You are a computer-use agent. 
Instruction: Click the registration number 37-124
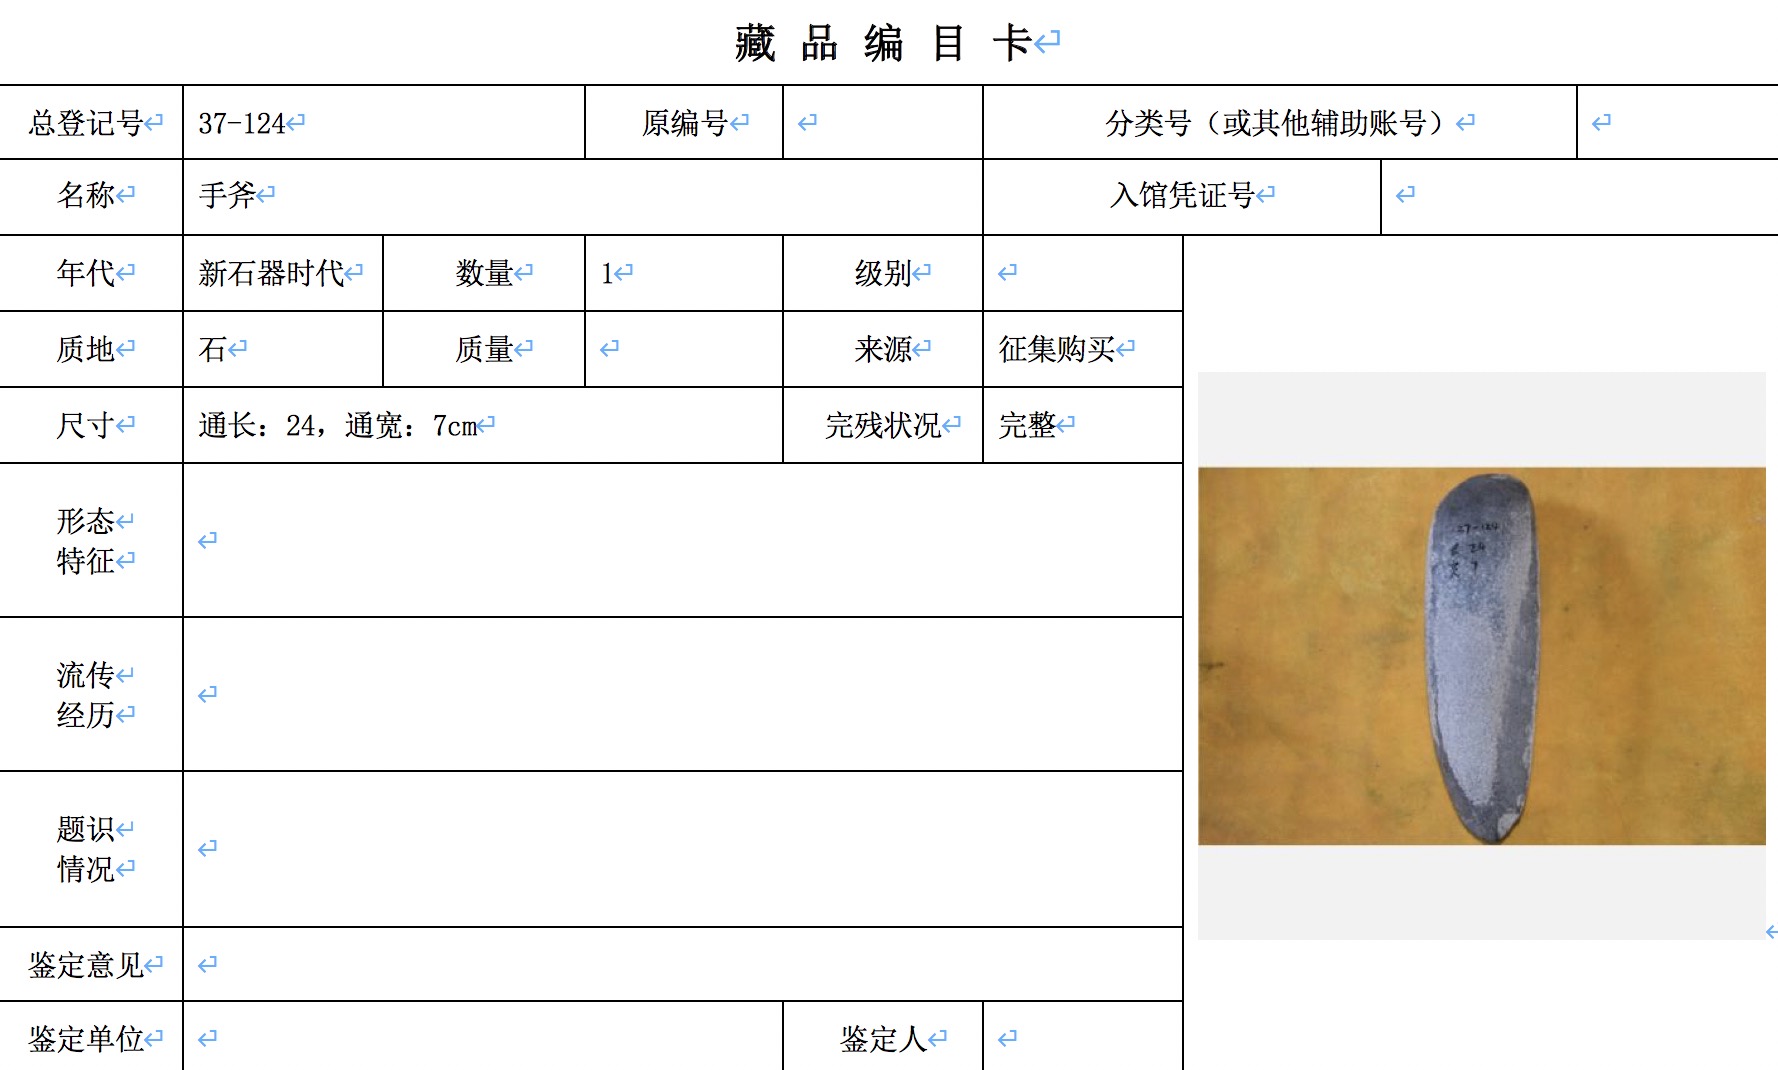pyautogui.click(x=242, y=123)
